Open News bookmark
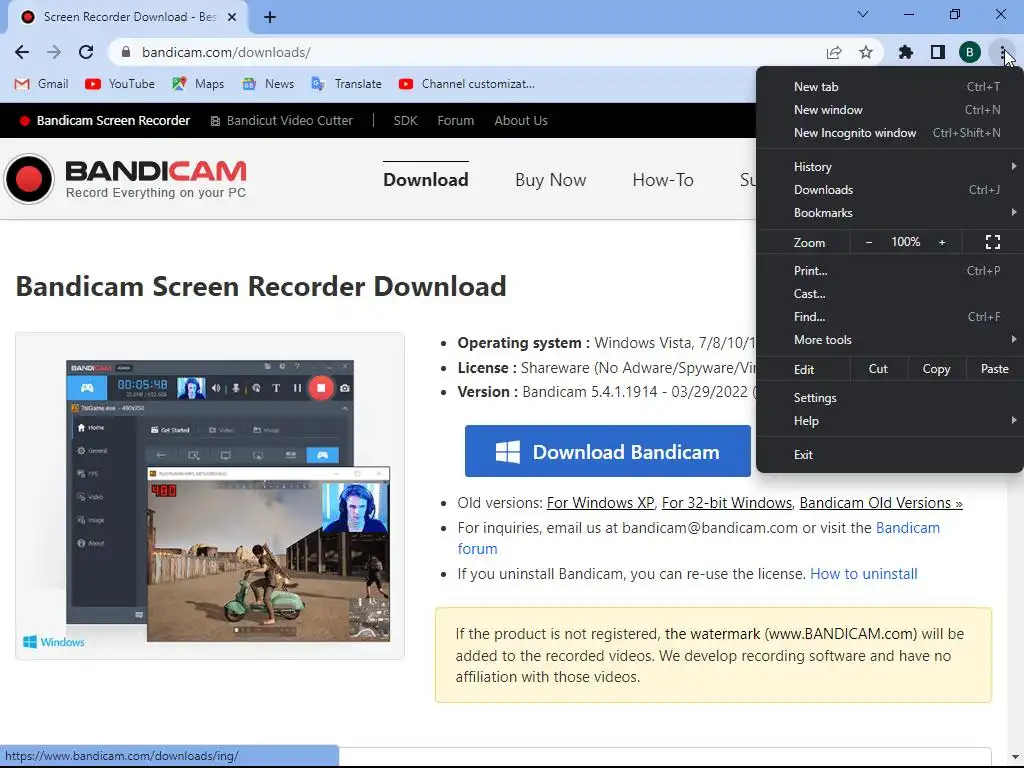This screenshot has height=768, width=1024. [268, 84]
